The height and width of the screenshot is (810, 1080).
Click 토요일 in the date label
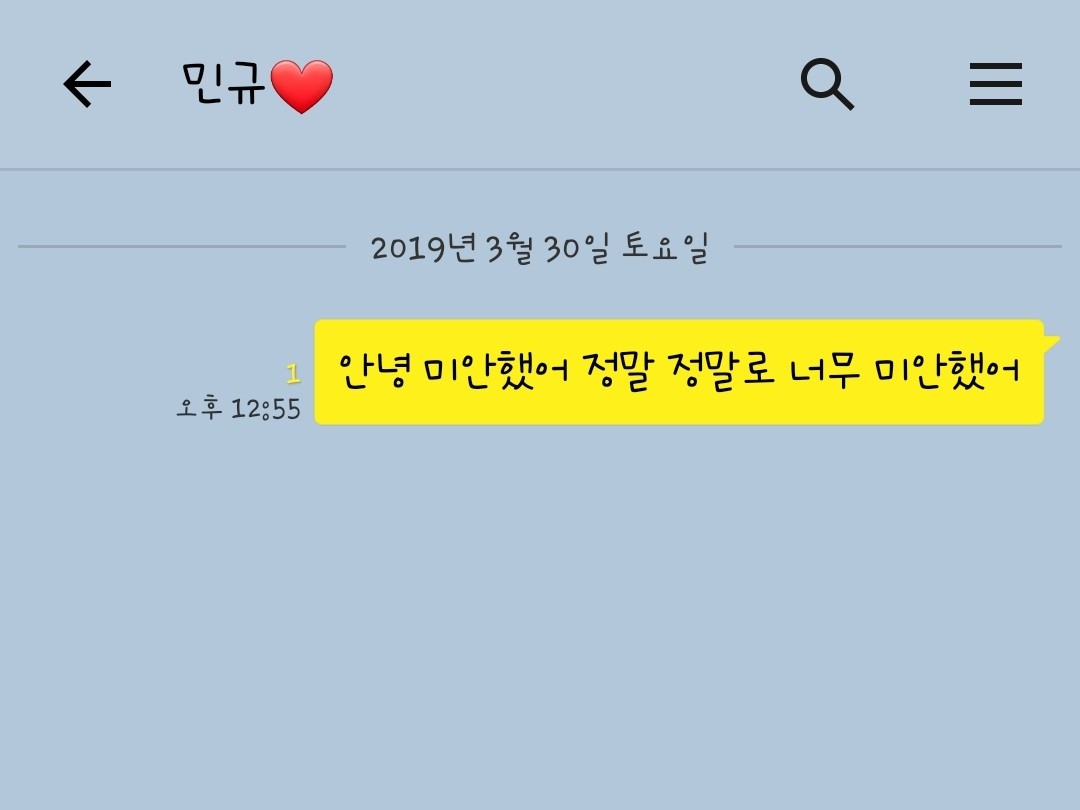pyautogui.click(x=665, y=248)
